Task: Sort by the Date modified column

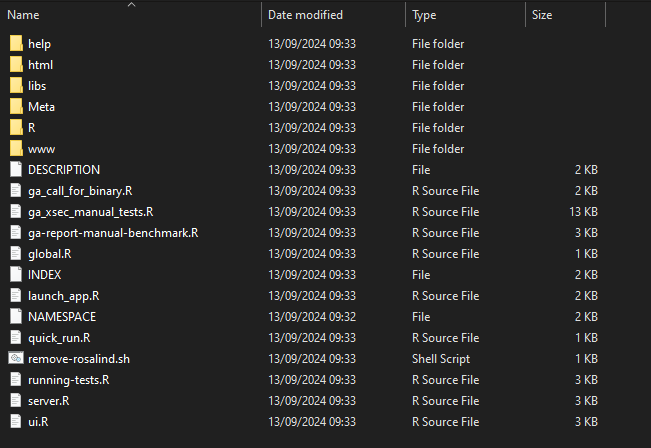Action: click(x=305, y=15)
